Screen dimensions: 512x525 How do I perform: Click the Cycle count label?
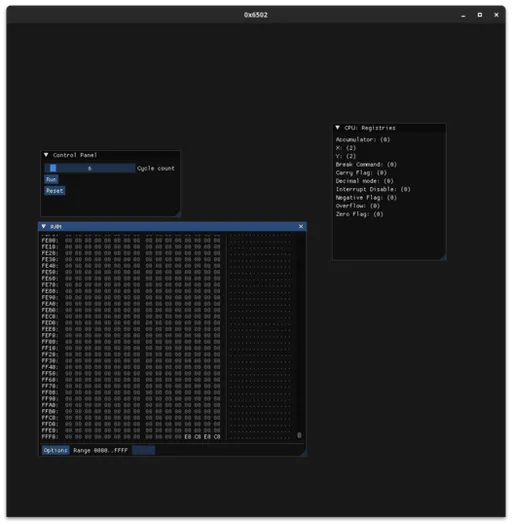(x=156, y=168)
